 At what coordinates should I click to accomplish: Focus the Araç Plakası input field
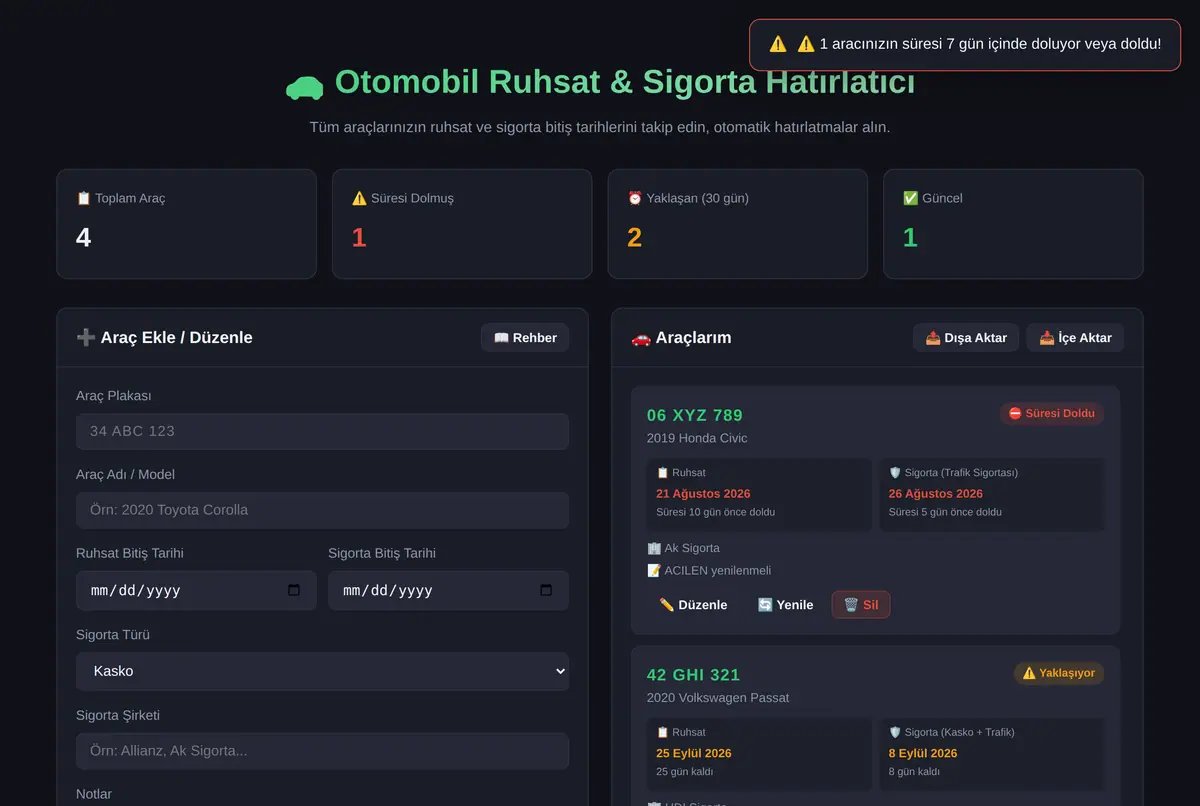tap(322, 431)
